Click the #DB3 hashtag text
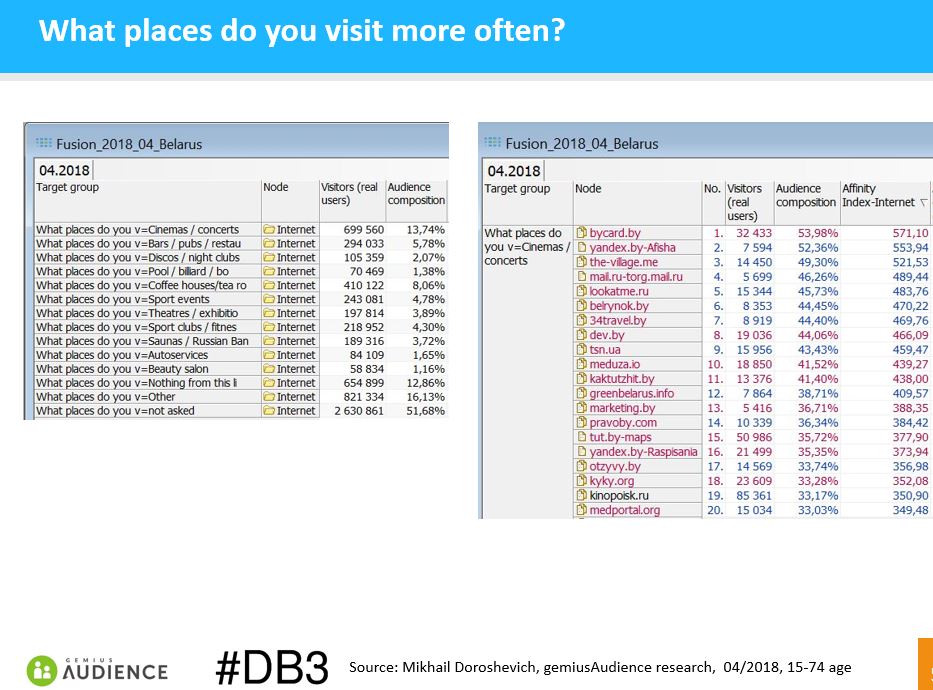This screenshot has height=690, width=933. click(271, 667)
